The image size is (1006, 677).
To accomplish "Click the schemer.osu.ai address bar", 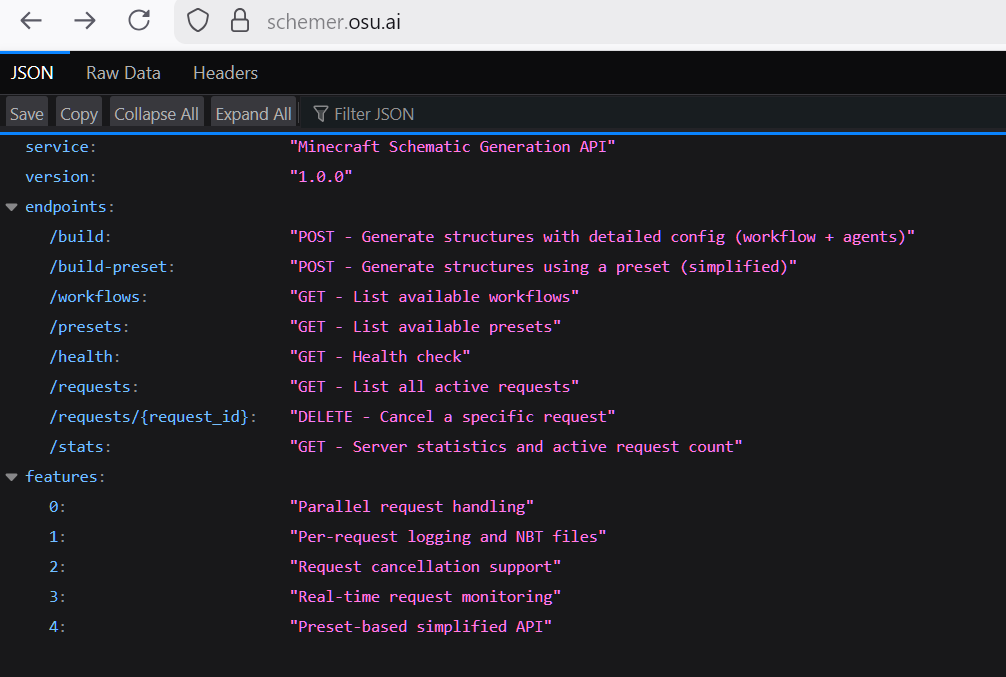I will [590, 22].
